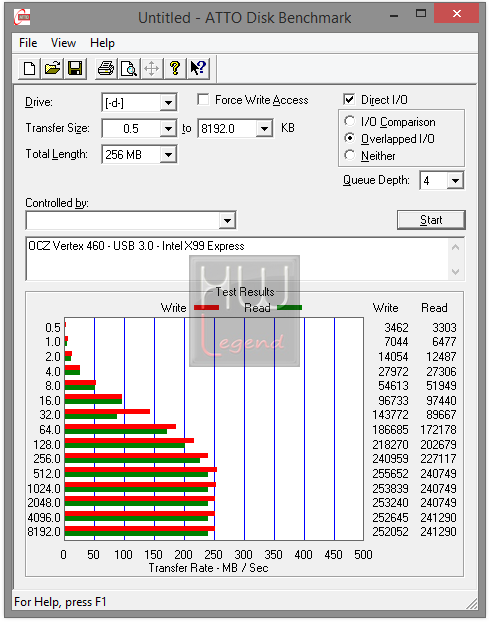Viewport: 489px width, 622px height.
Task: Click read value 172178 in results
Action: [x=438, y=429]
